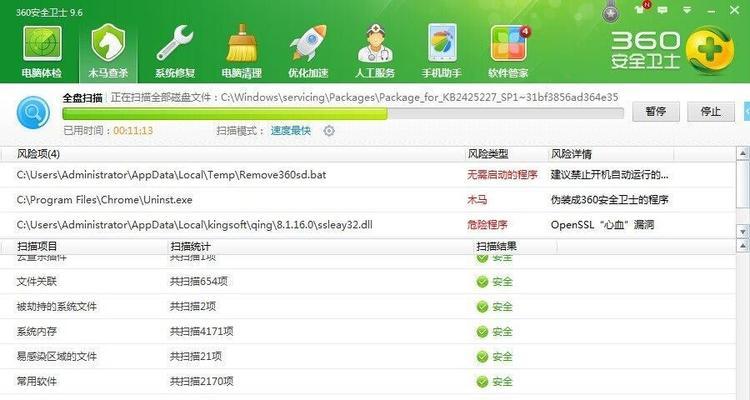Image resolution: width=750 pixels, height=400 pixels.
Task: Open the feedback message icon
Action: (663, 10)
